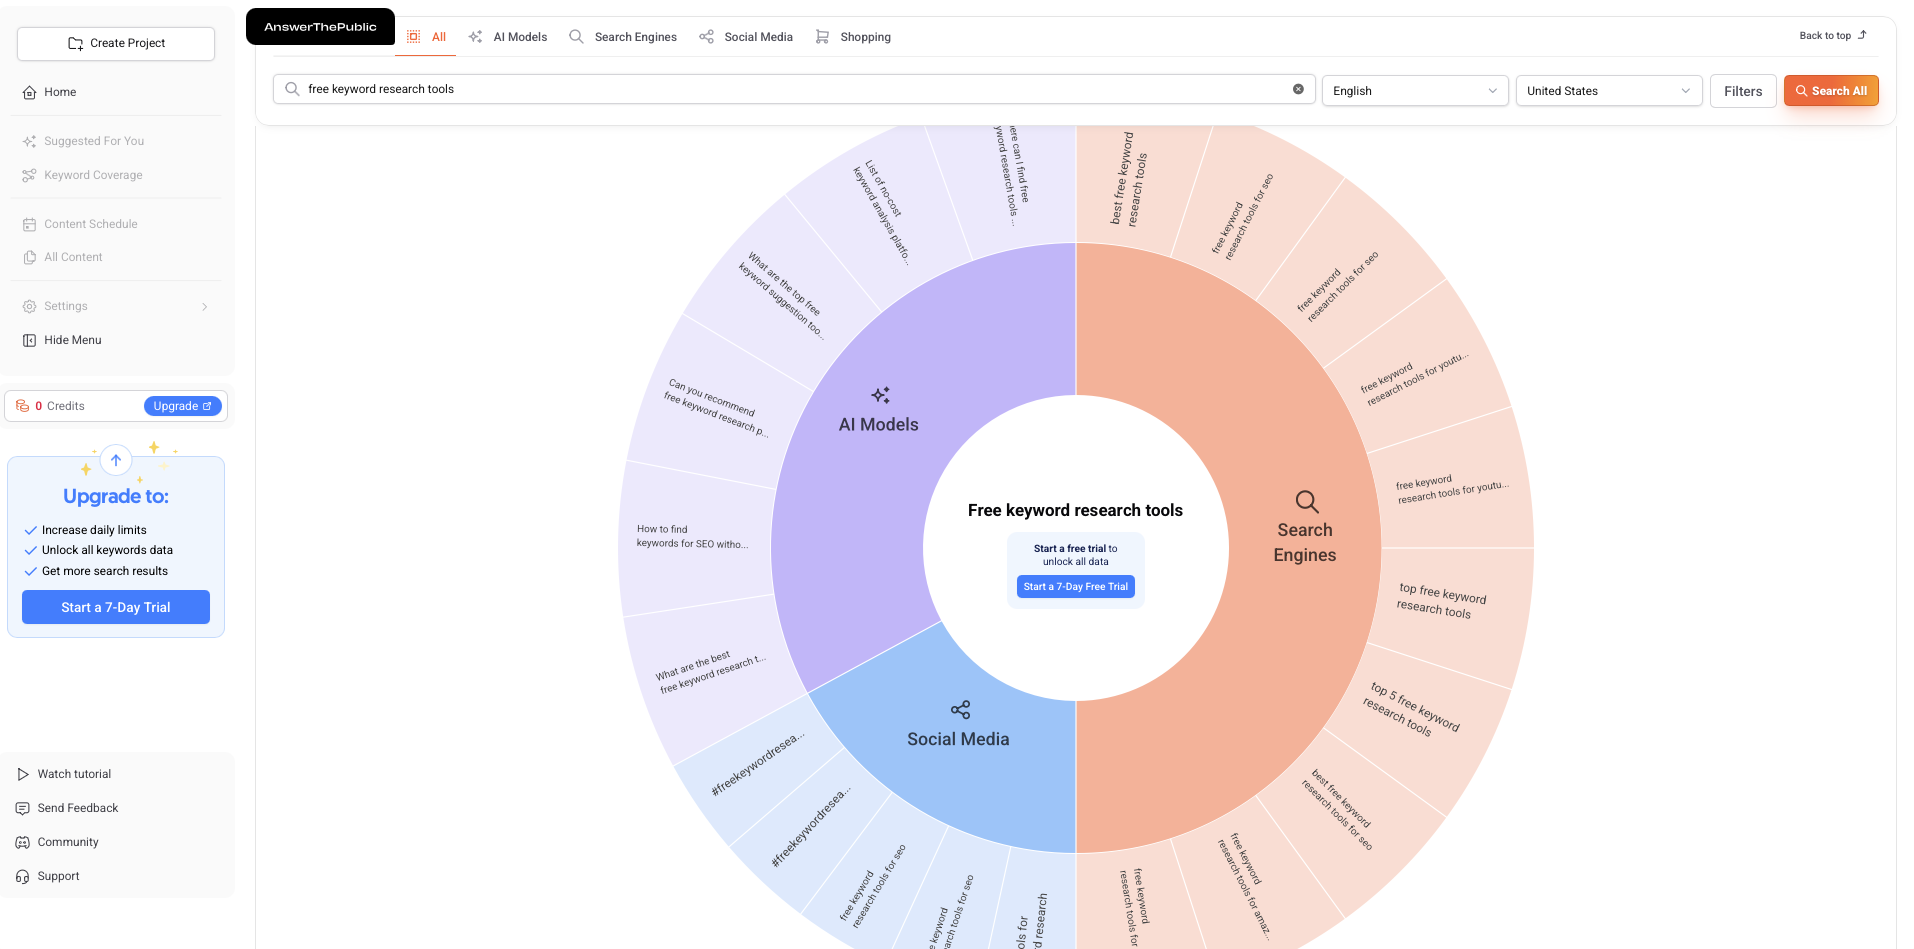Click Start a 7-Day Free Trial in chart center
1914x949 pixels.
(1076, 587)
